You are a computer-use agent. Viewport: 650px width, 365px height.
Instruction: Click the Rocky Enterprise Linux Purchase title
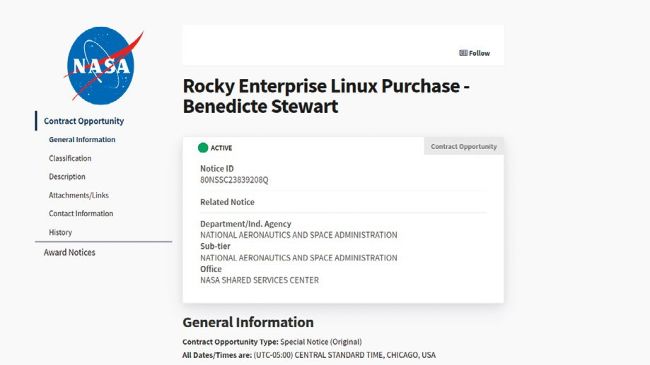(x=326, y=96)
